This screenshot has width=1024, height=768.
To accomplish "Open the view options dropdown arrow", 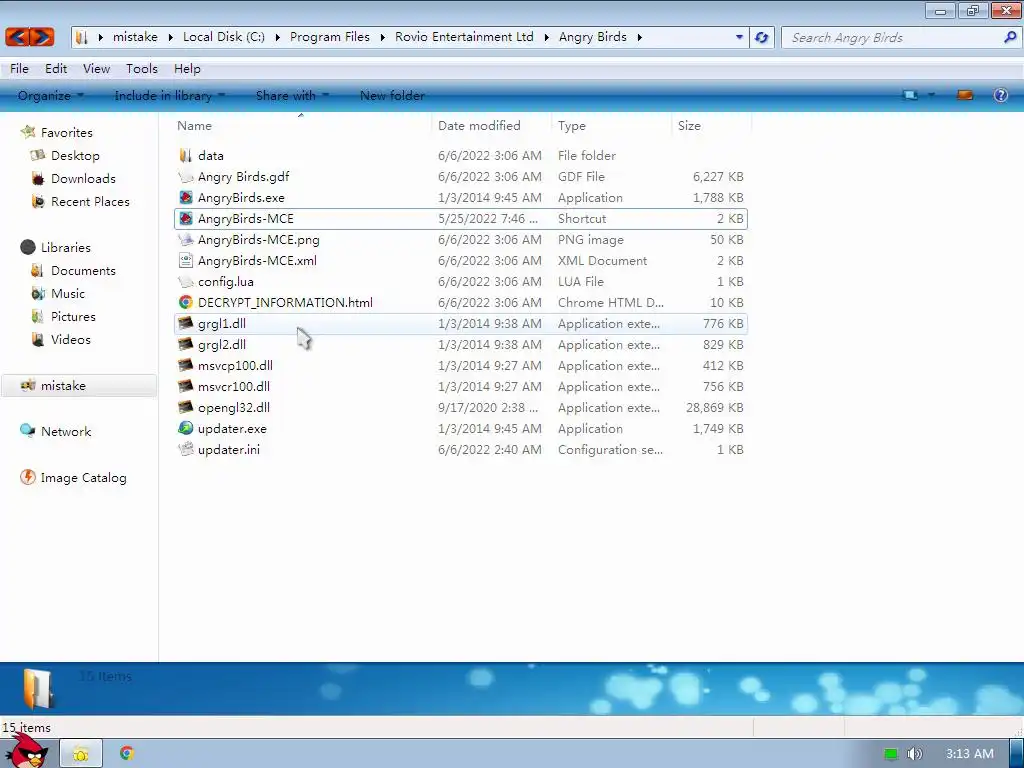I will point(932,95).
